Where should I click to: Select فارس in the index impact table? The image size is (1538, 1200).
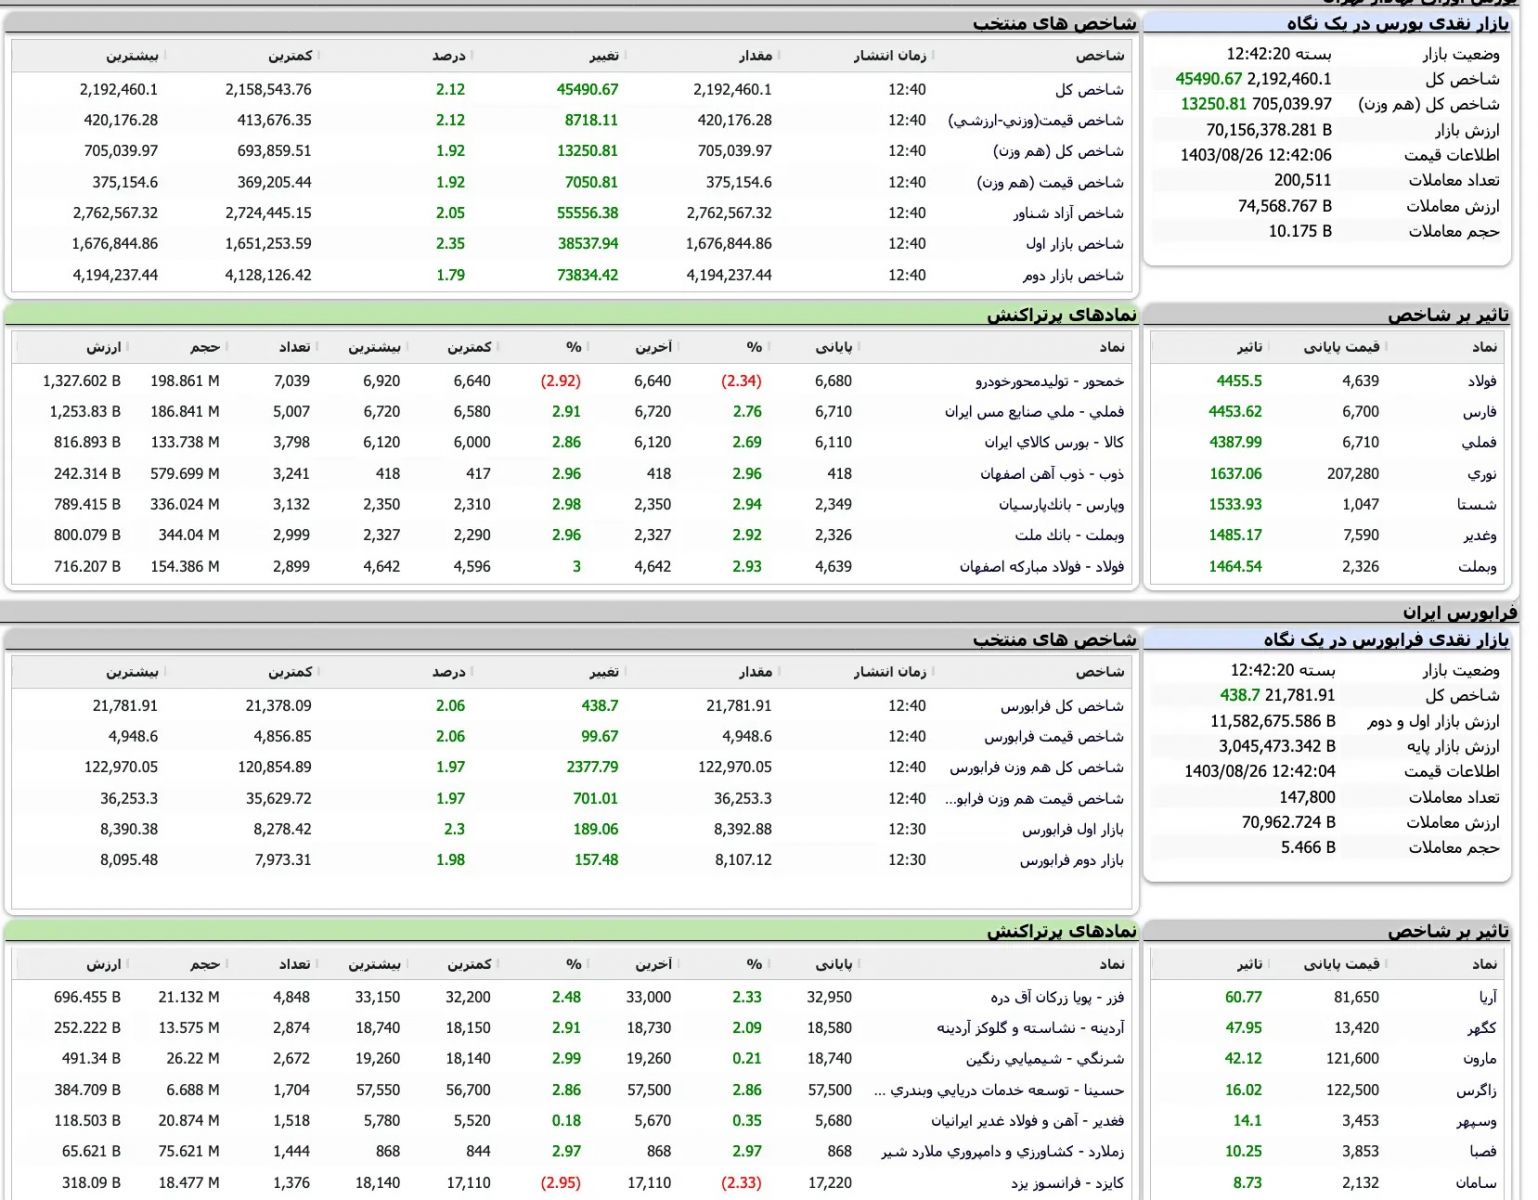[x=1480, y=412]
